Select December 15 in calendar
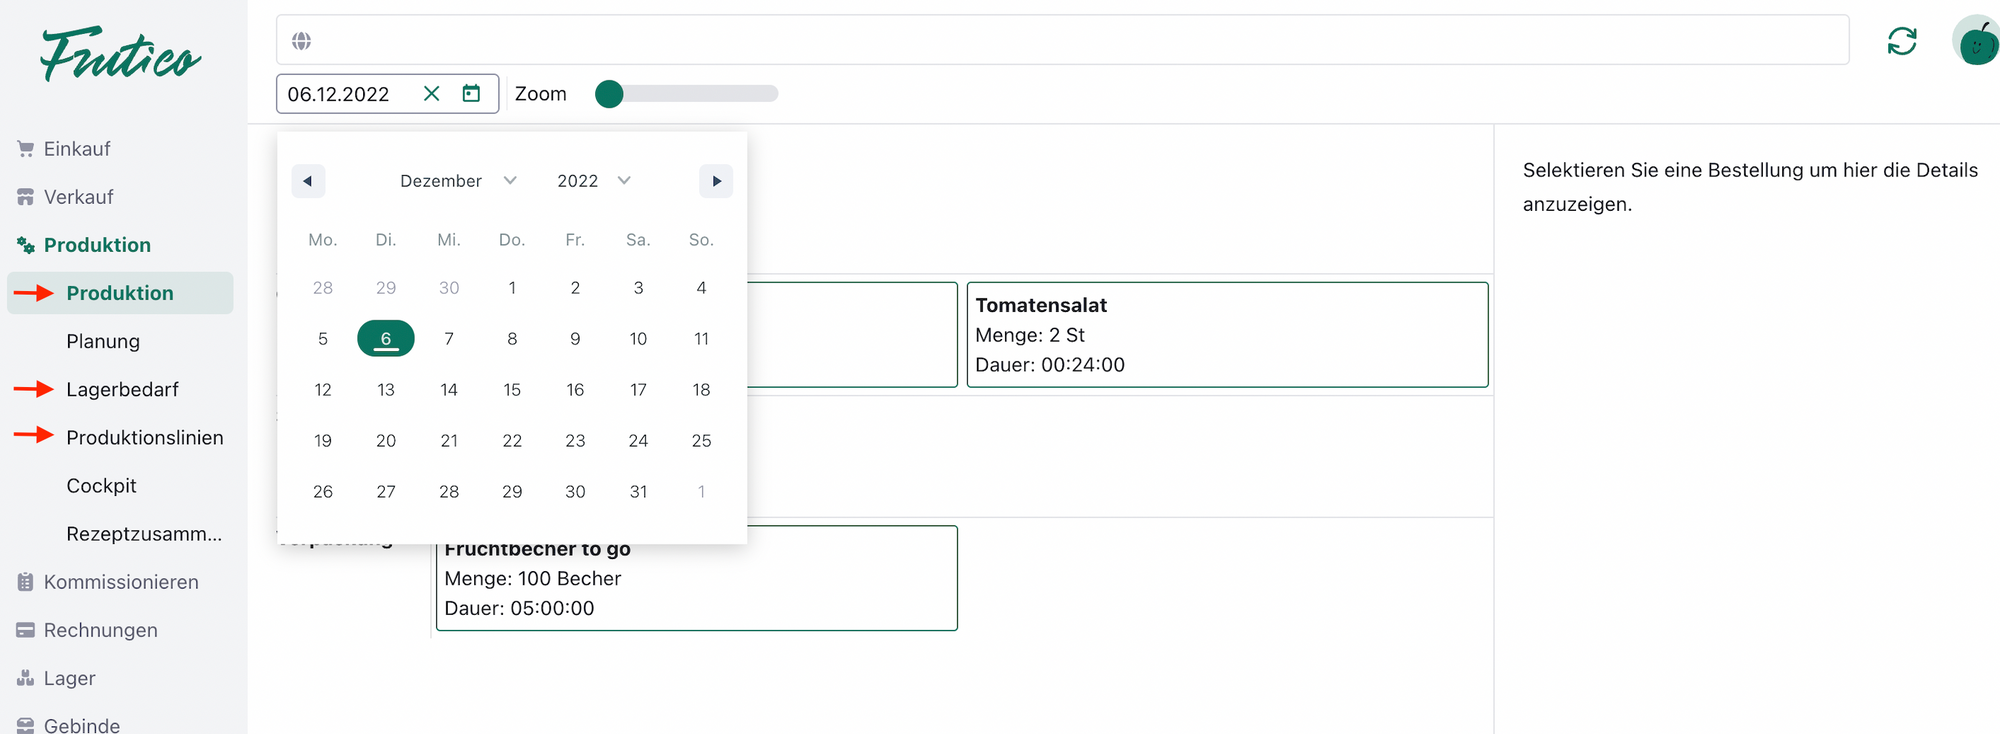This screenshot has width=2000, height=734. click(x=512, y=390)
